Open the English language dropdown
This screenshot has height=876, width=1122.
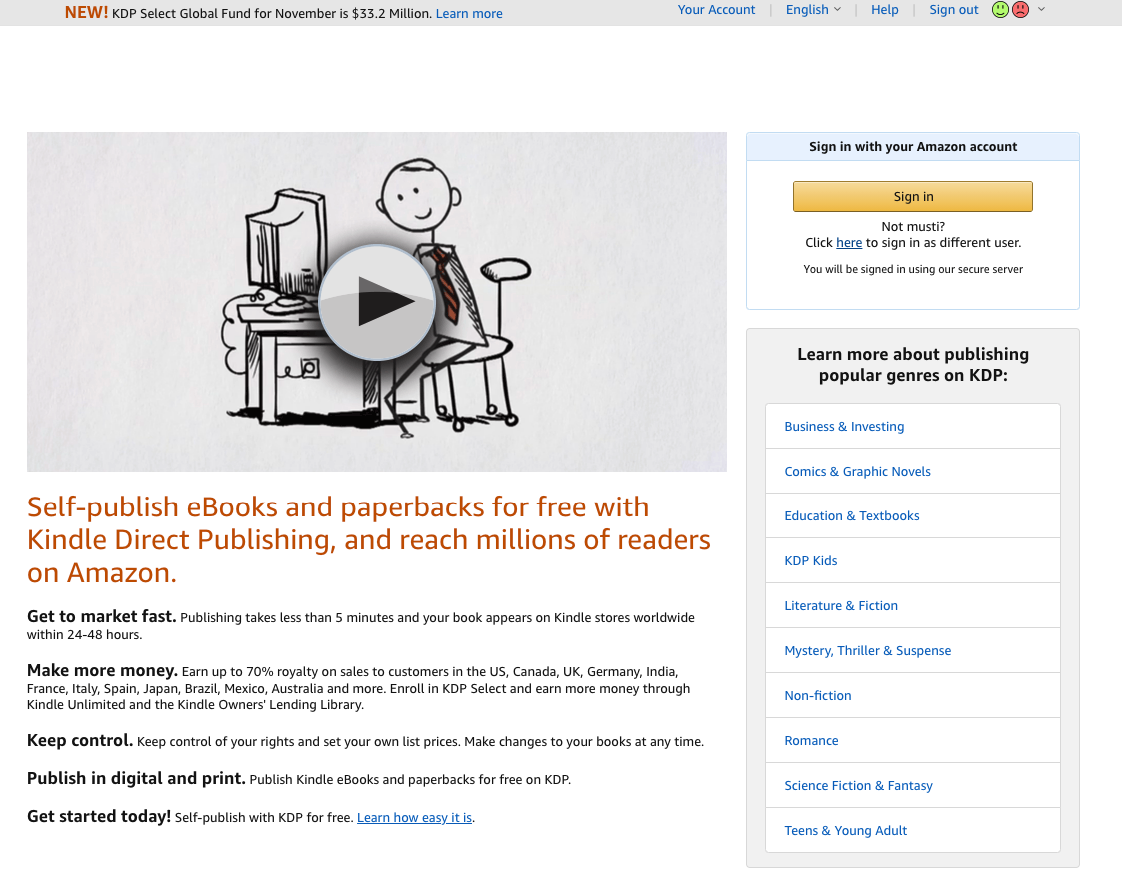(x=813, y=9)
